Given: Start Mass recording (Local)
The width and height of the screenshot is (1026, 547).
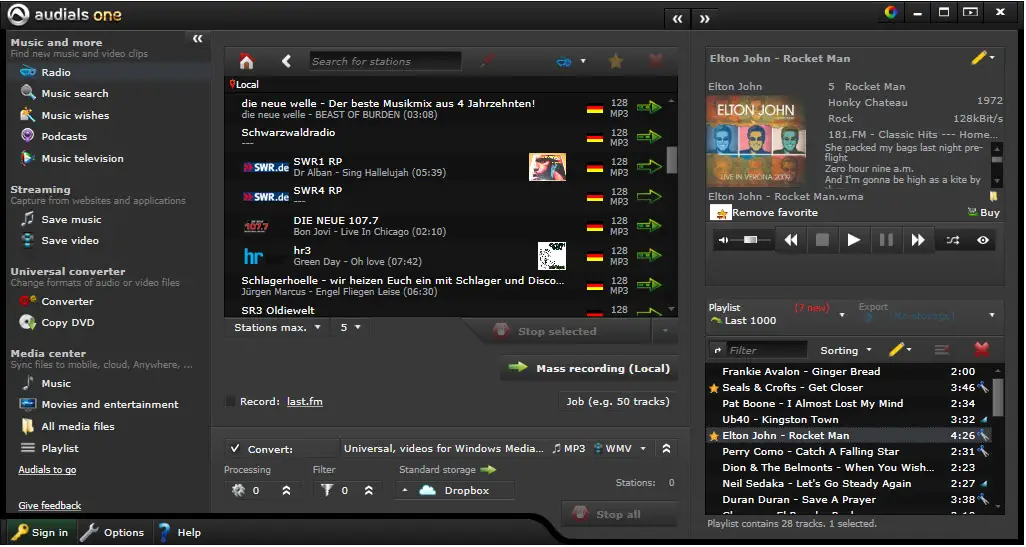Looking at the screenshot, I should [x=589, y=368].
